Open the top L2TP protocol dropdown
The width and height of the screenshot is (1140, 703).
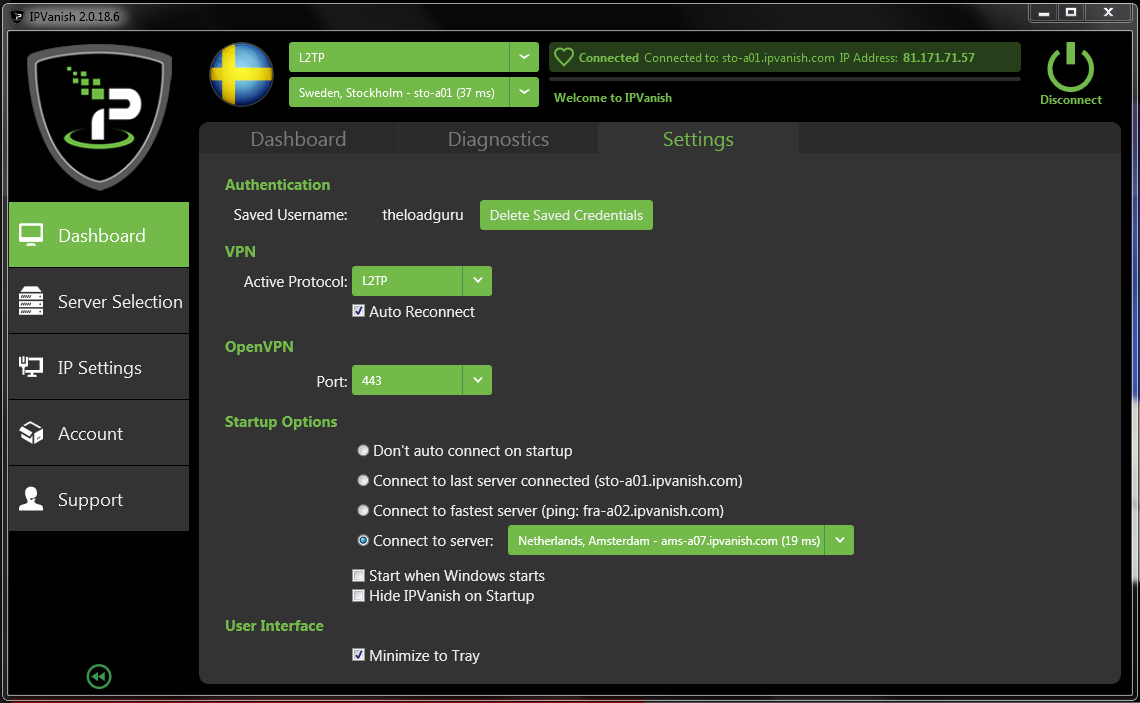(x=414, y=57)
